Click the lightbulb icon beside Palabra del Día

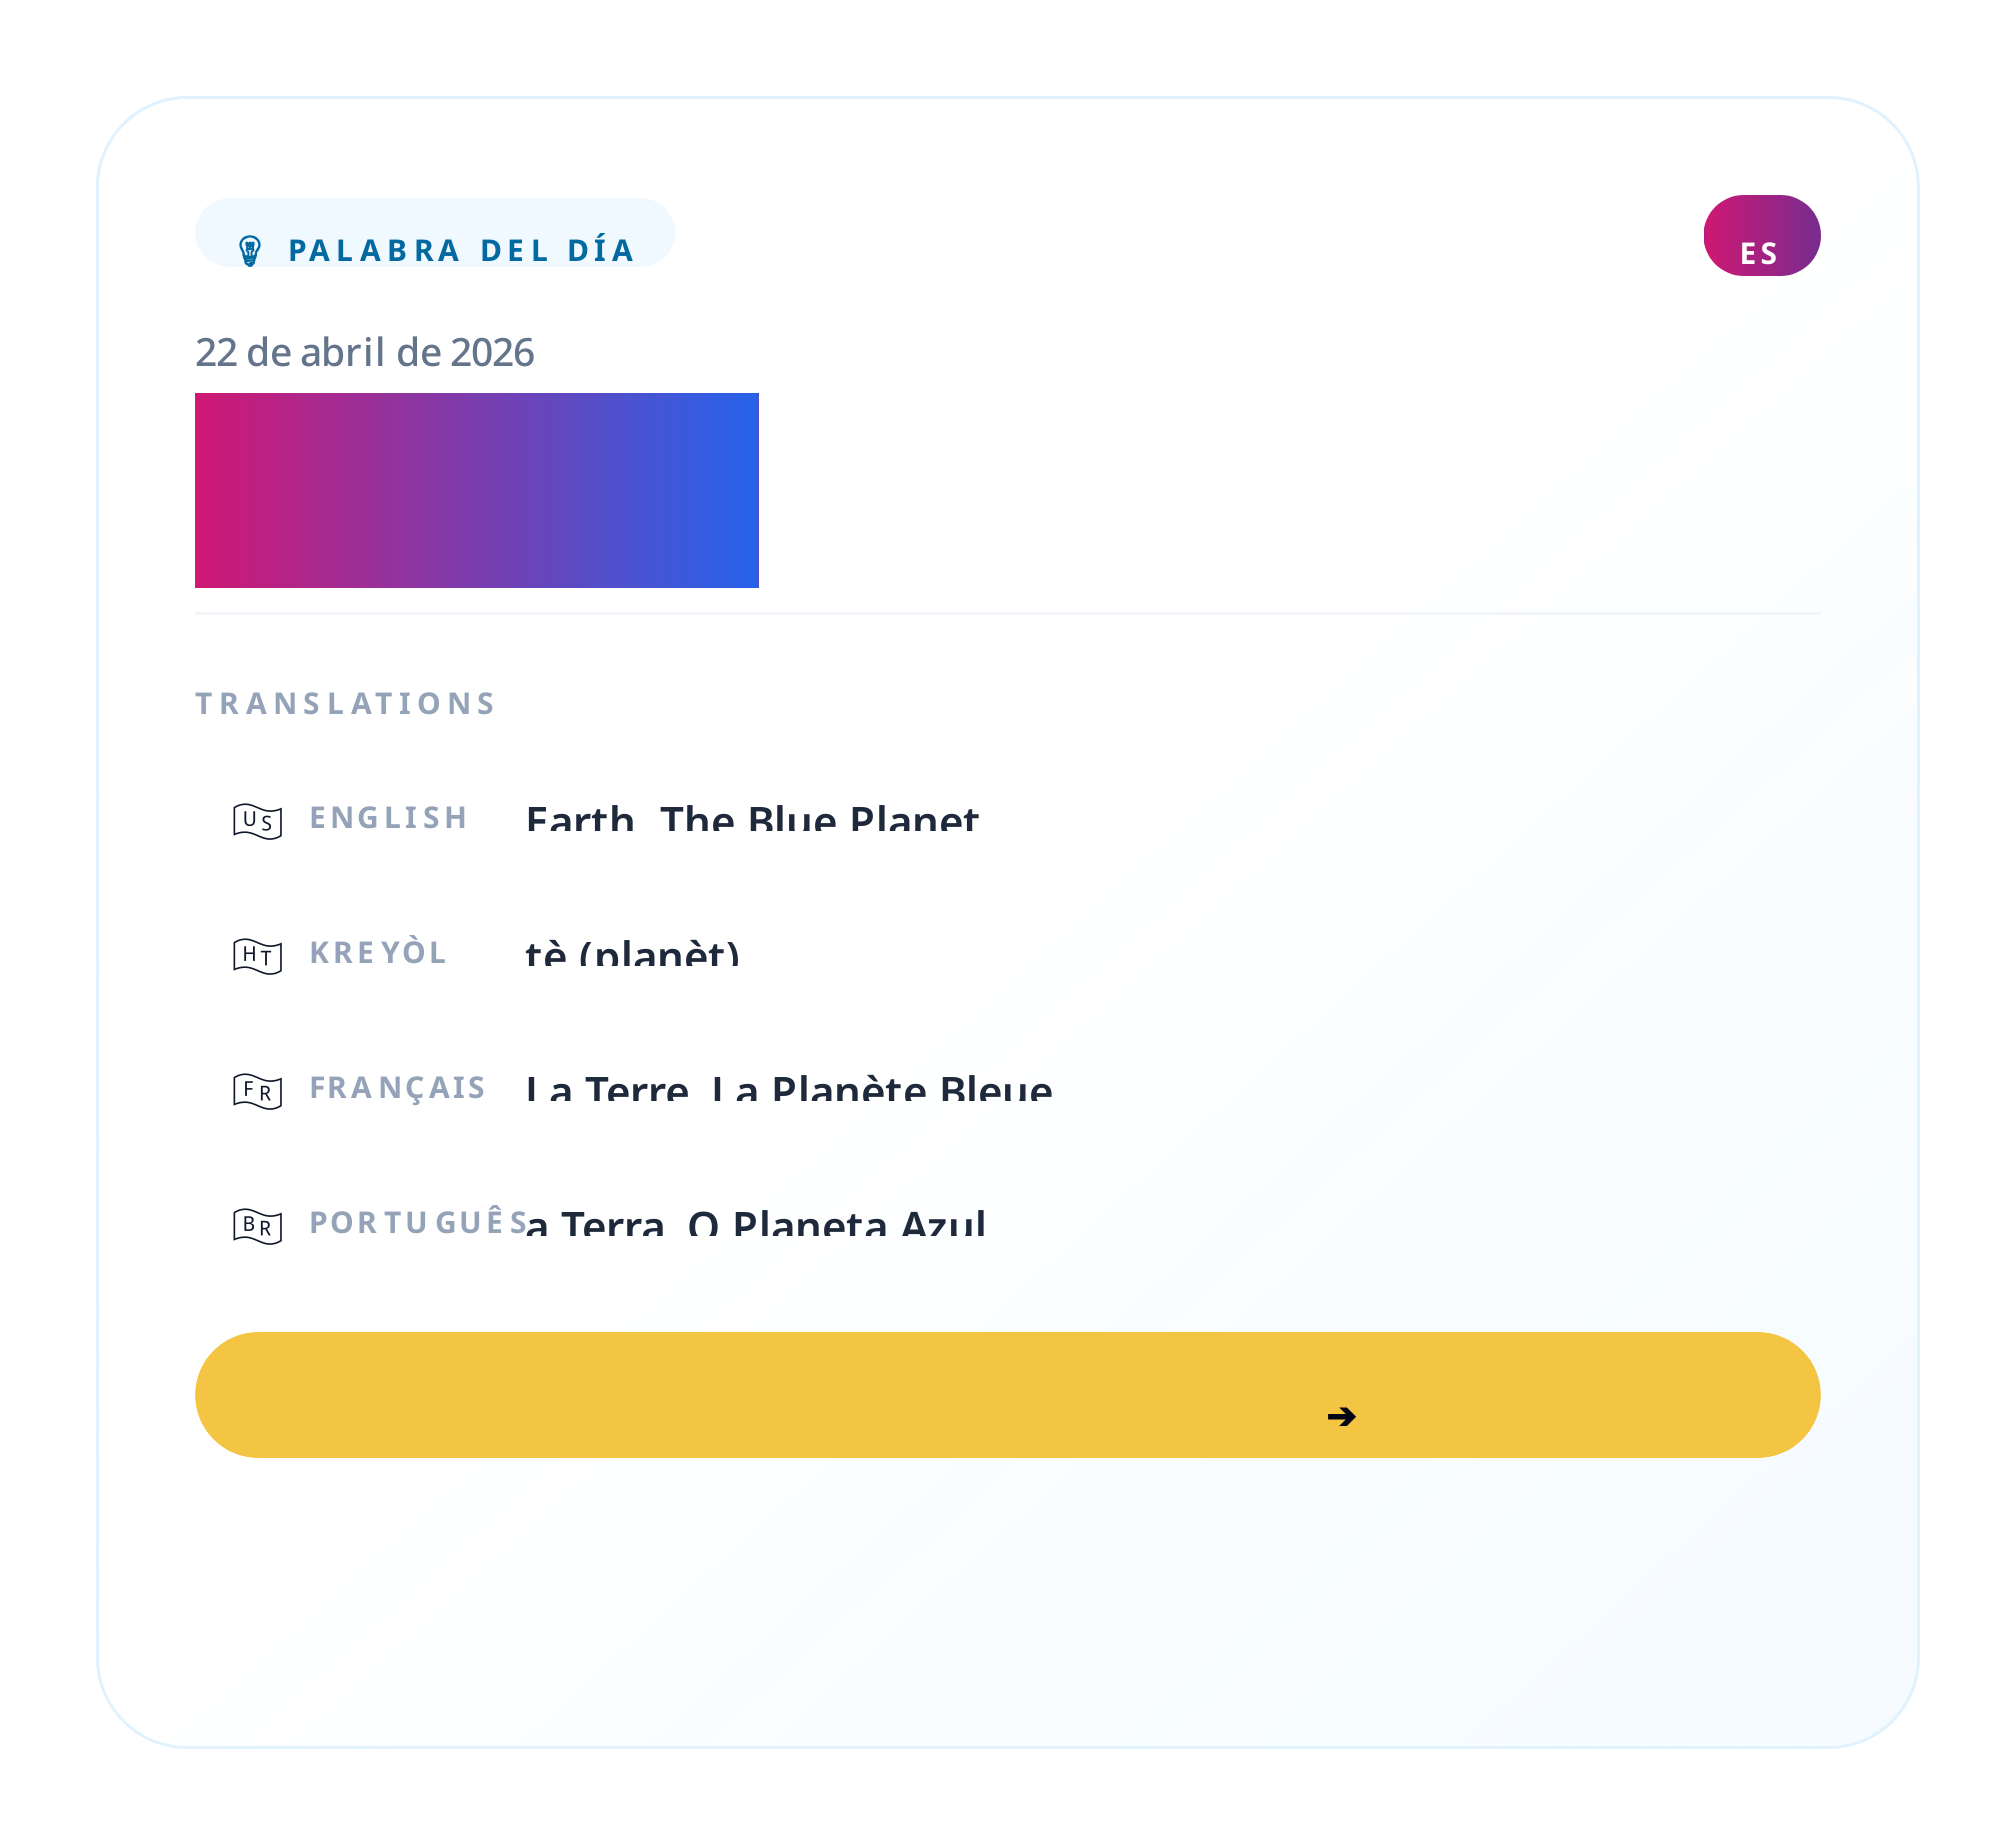pyautogui.click(x=250, y=250)
